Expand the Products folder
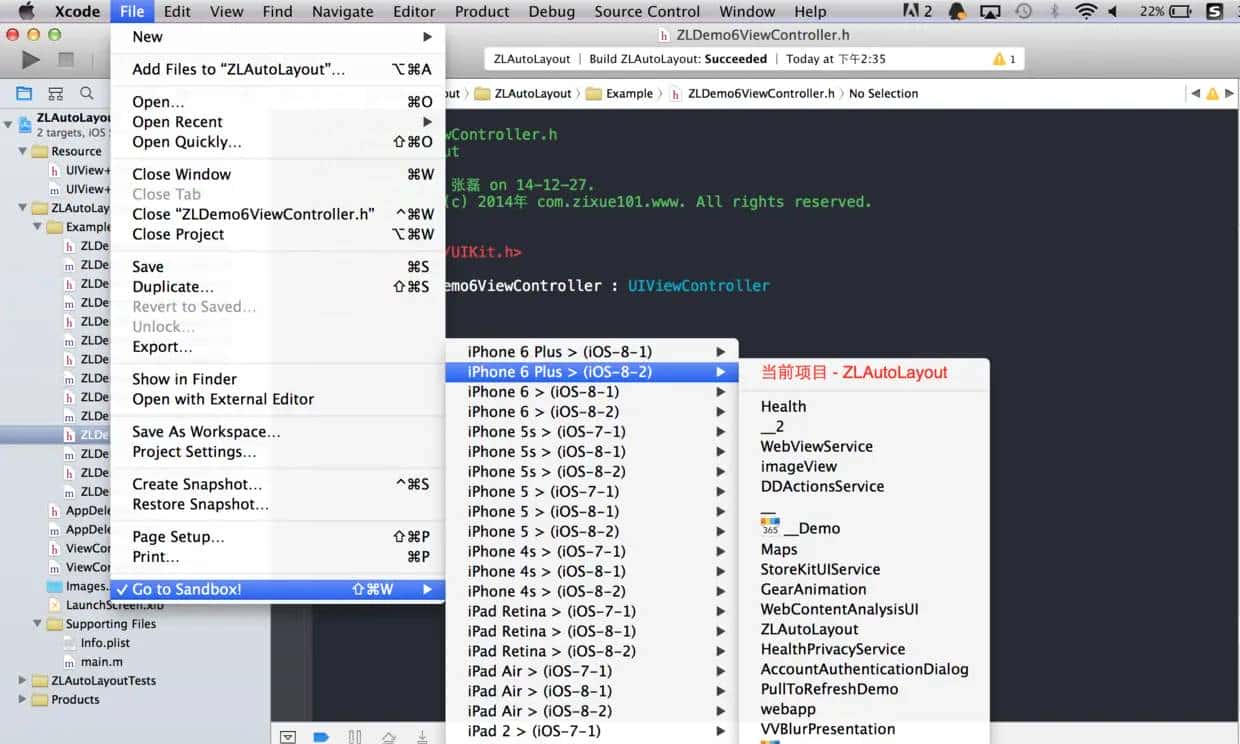The image size is (1240, 744). [x=23, y=699]
